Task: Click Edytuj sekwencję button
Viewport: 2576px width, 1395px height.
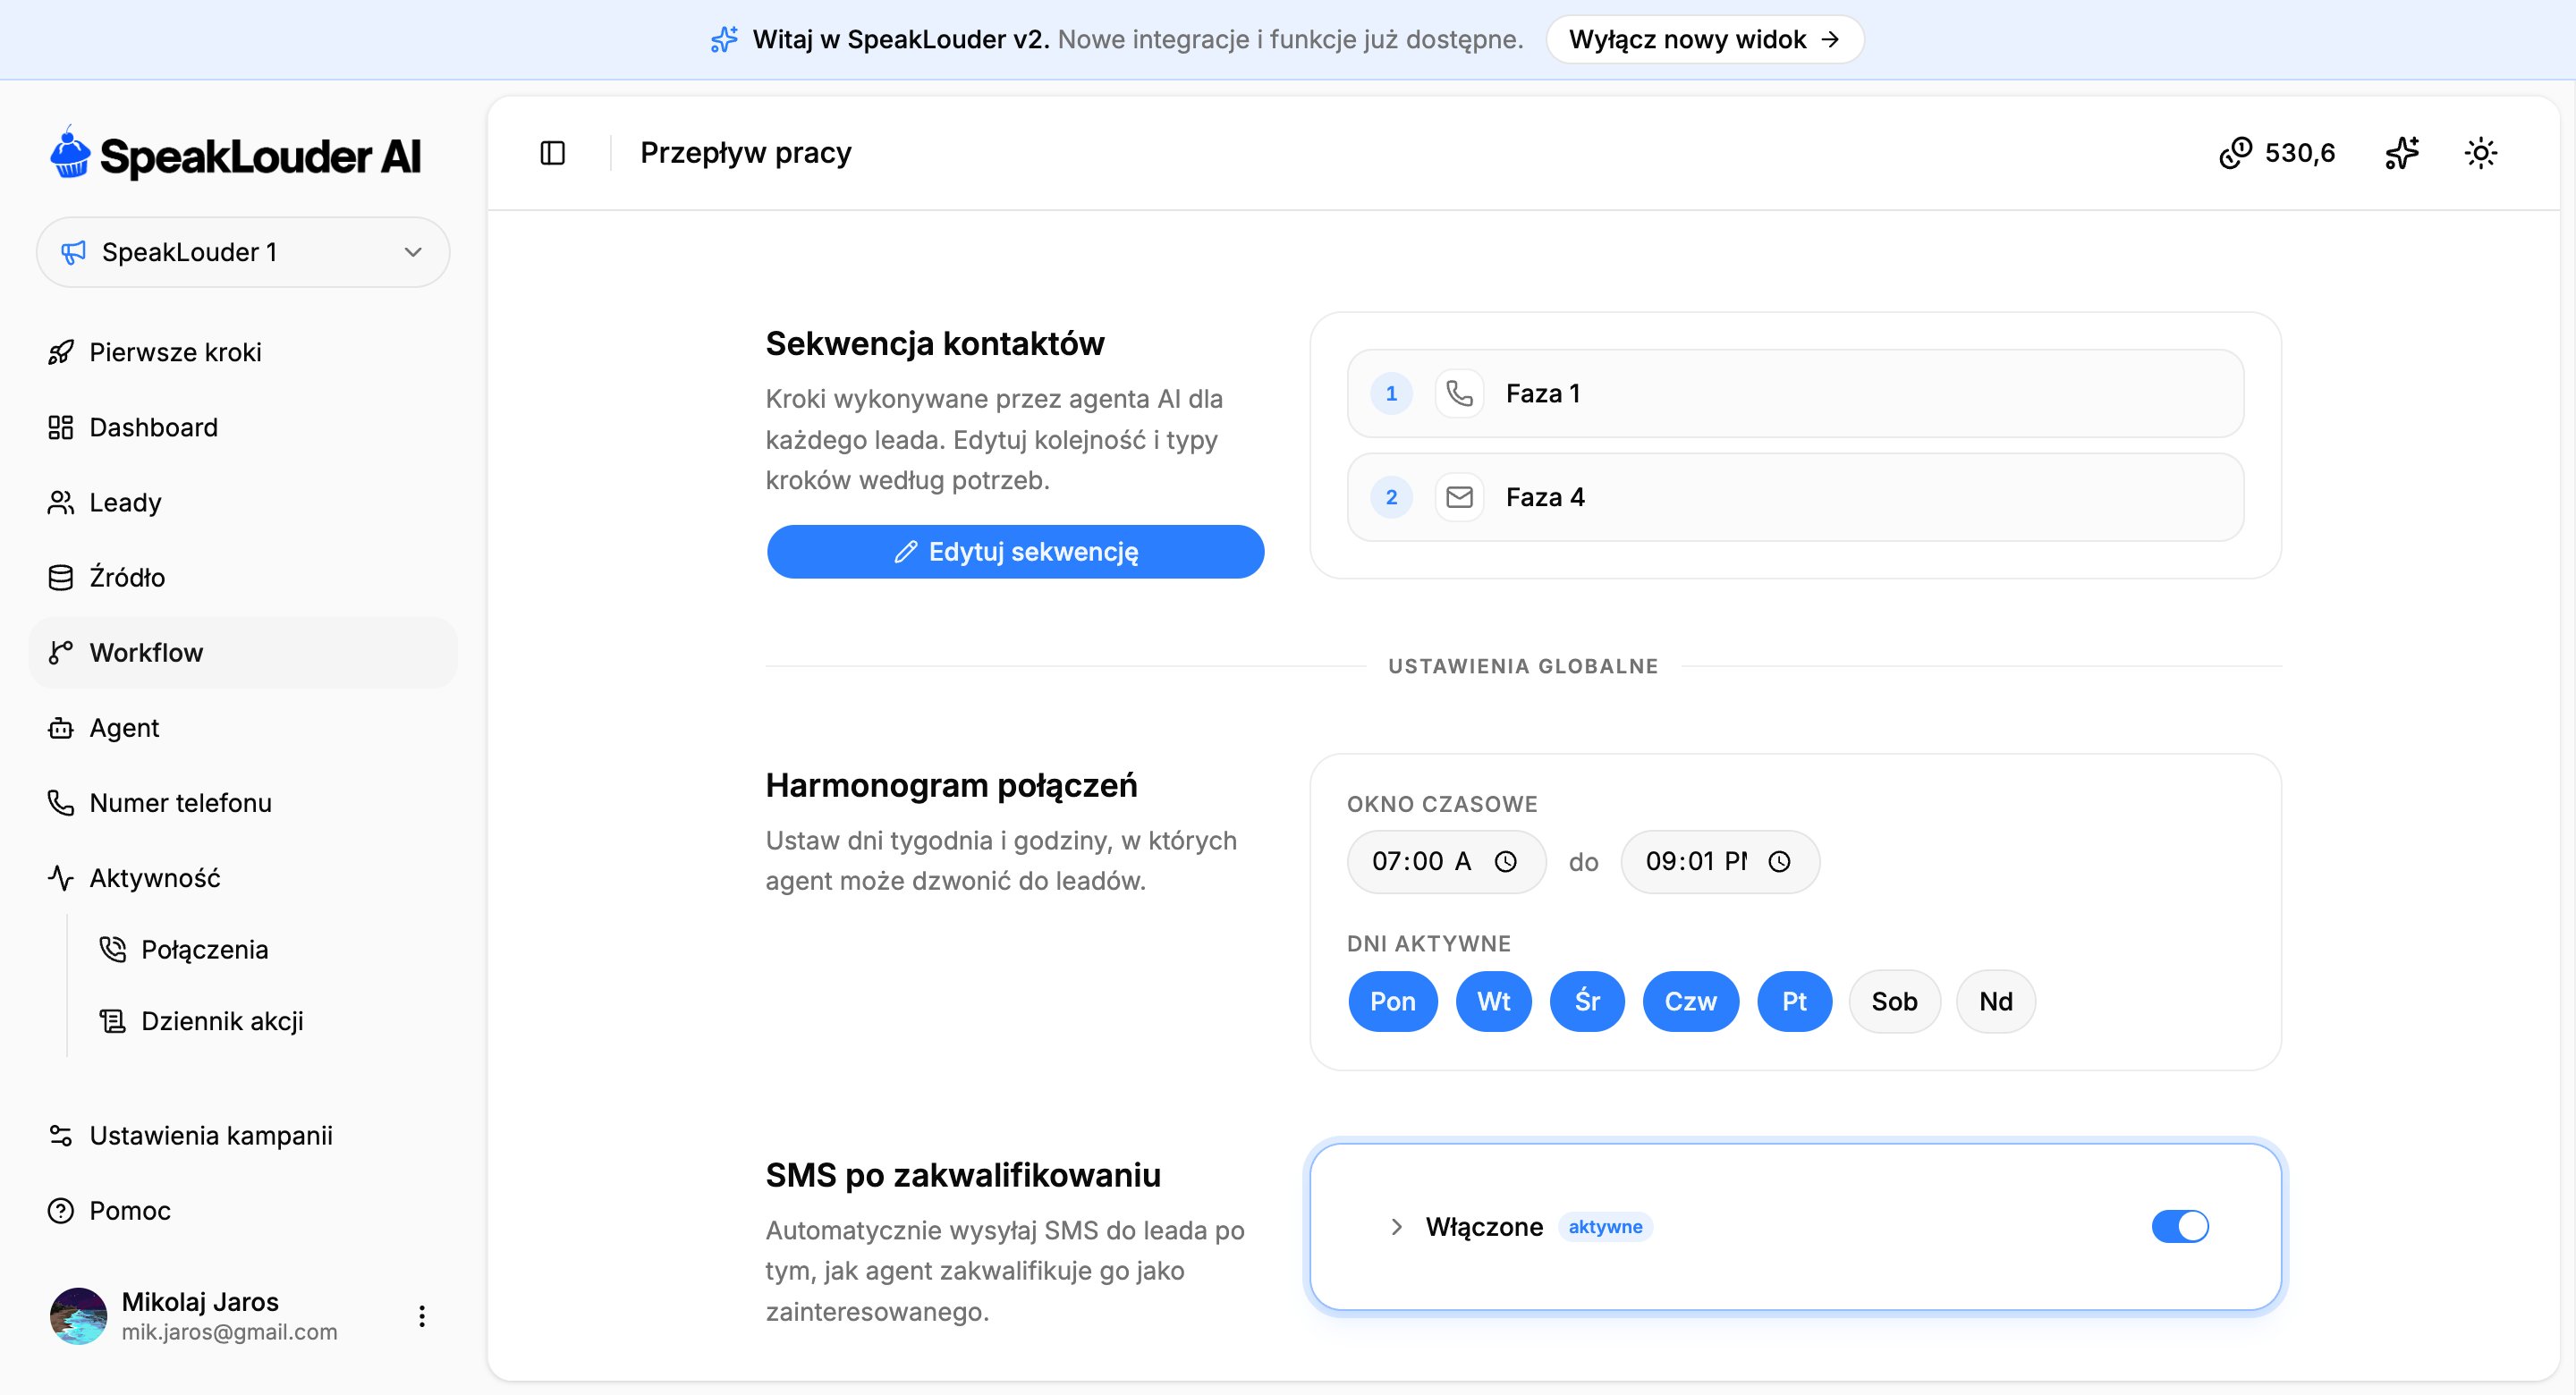Action: [1015, 552]
